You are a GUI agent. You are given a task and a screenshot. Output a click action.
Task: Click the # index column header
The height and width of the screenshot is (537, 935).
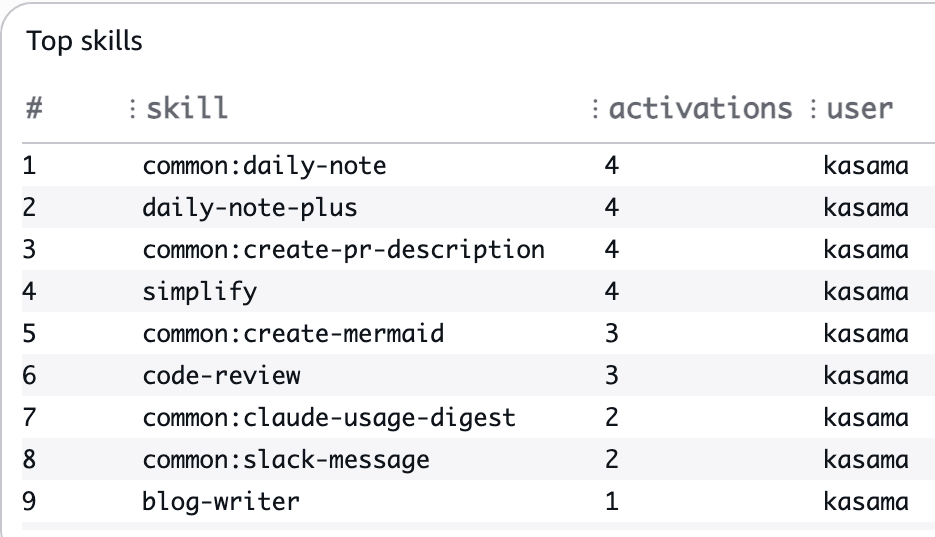35,108
